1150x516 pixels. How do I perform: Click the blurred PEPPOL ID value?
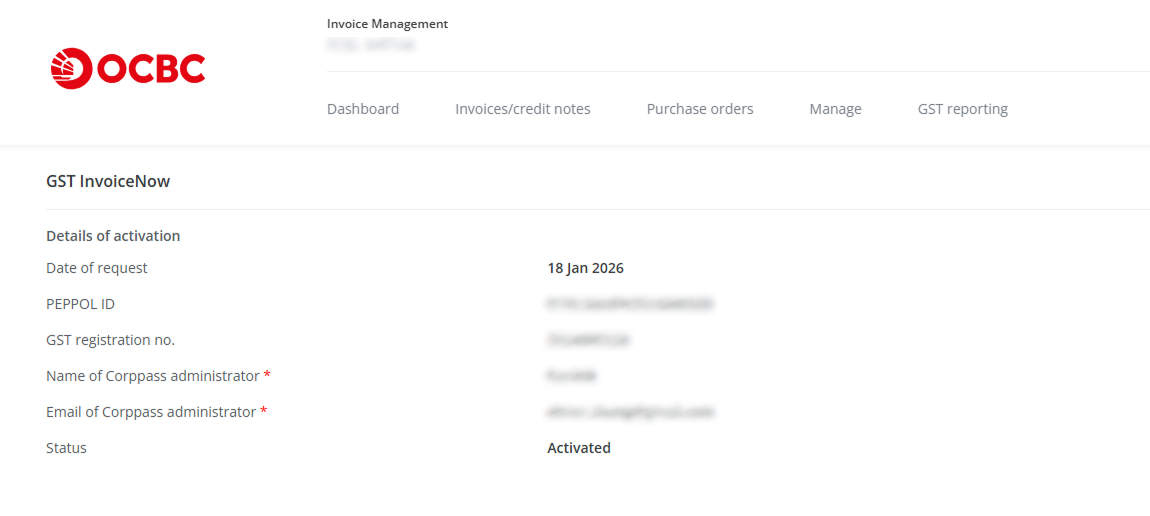pos(630,304)
